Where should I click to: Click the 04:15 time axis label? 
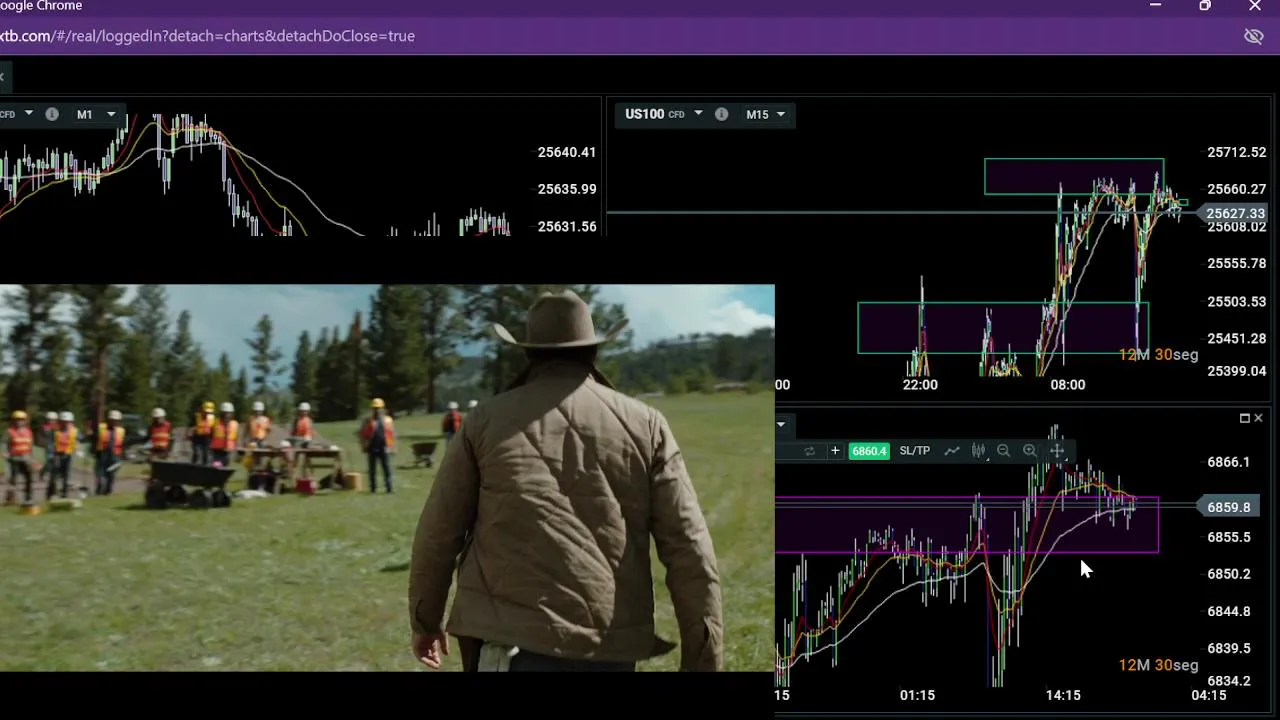pyautogui.click(x=1209, y=695)
